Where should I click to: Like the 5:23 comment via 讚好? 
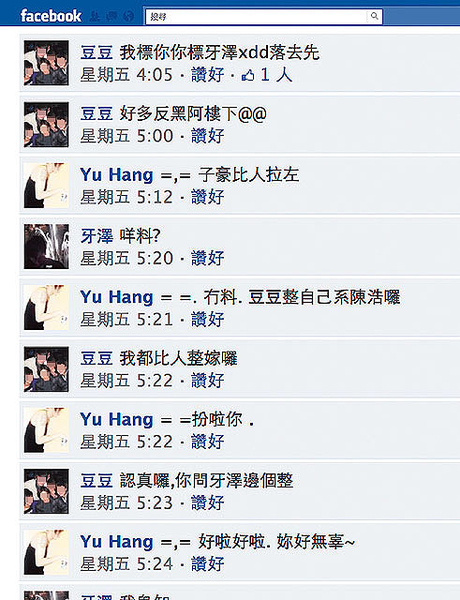(x=207, y=503)
